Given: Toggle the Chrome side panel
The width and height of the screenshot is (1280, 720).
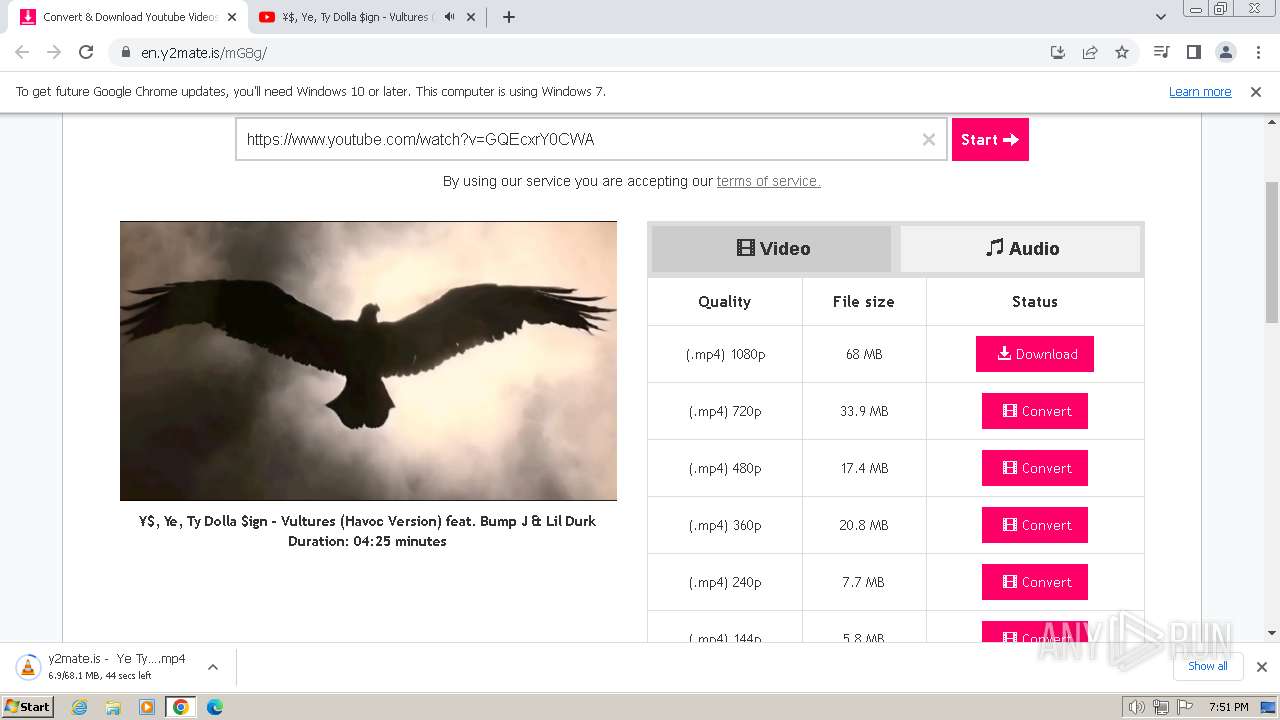Looking at the screenshot, I should pos(1193,53).
